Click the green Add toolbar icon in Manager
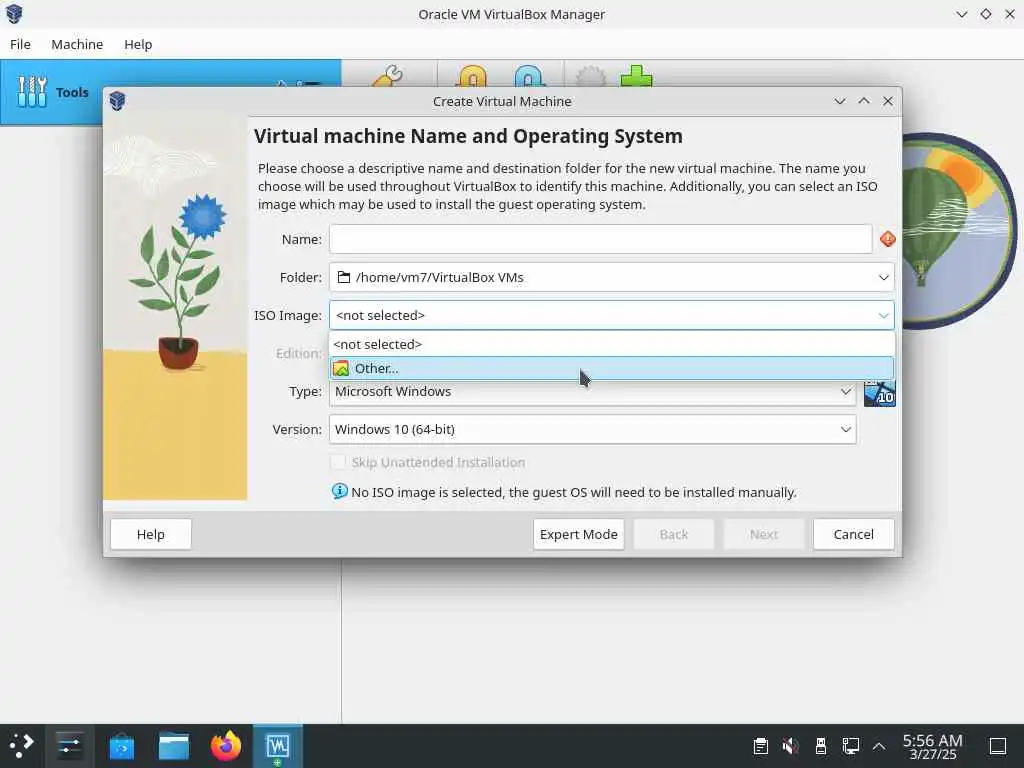Screen dimensions: 1024x768 (x=636, y=76)
